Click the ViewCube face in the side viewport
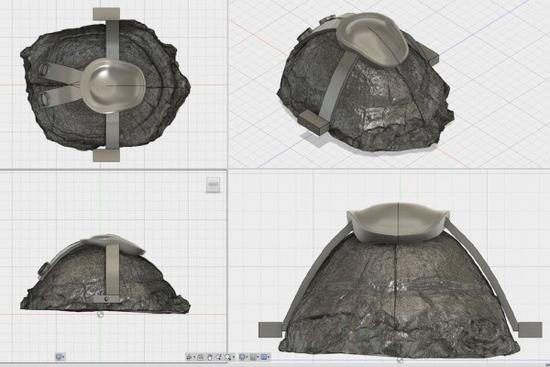 coord(213,185)
